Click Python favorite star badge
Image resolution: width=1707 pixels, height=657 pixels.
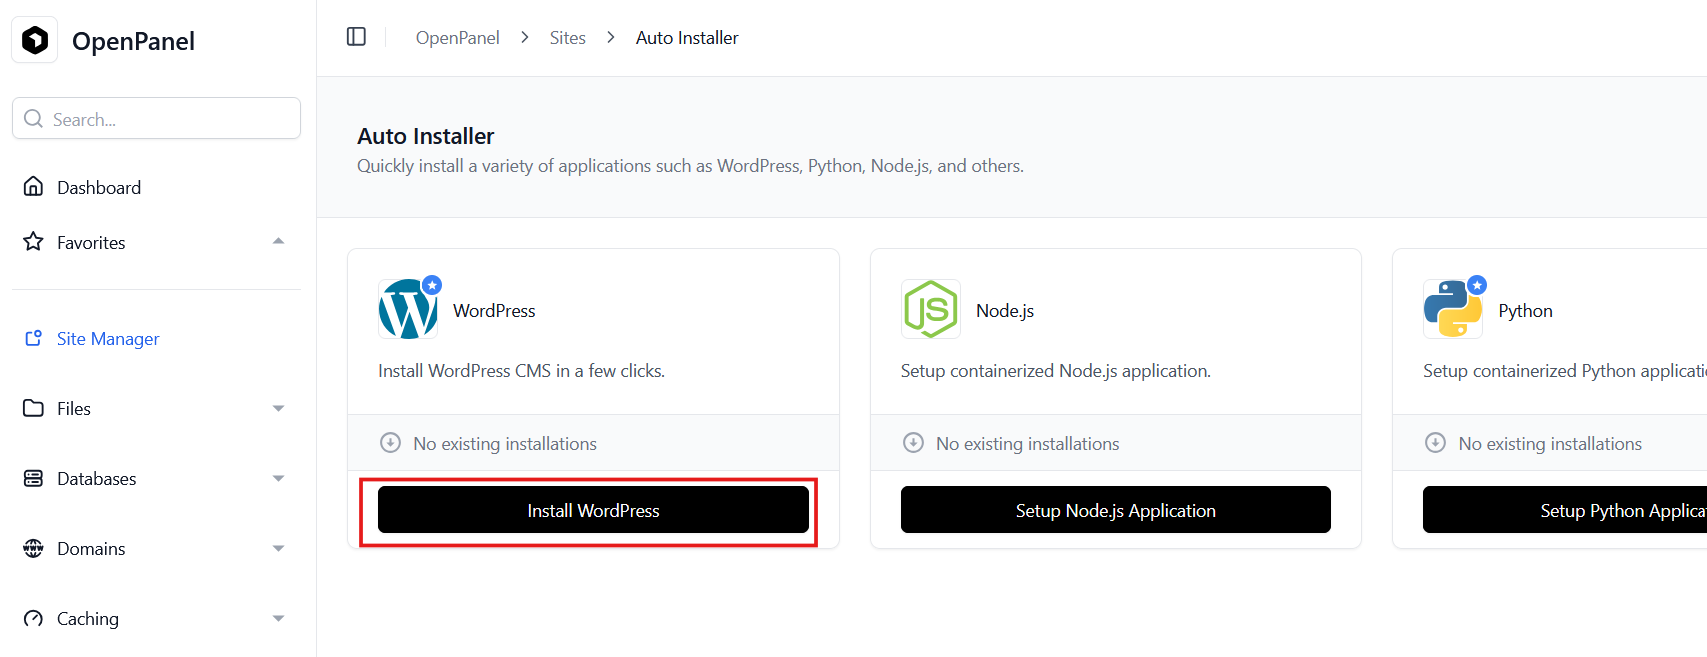(x=1477, y=285)
